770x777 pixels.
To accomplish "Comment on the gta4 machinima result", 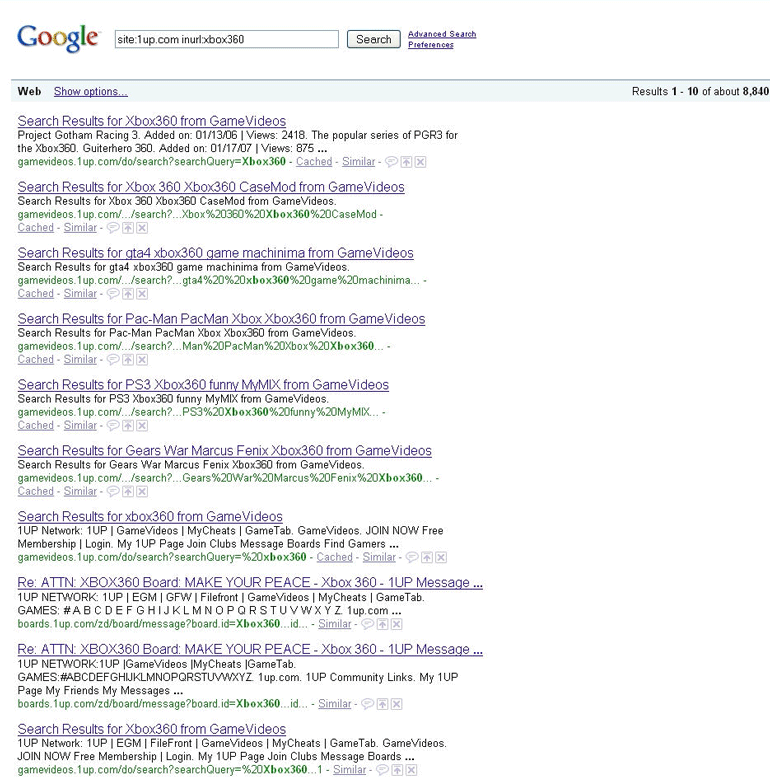I will (x=113, y=293).
